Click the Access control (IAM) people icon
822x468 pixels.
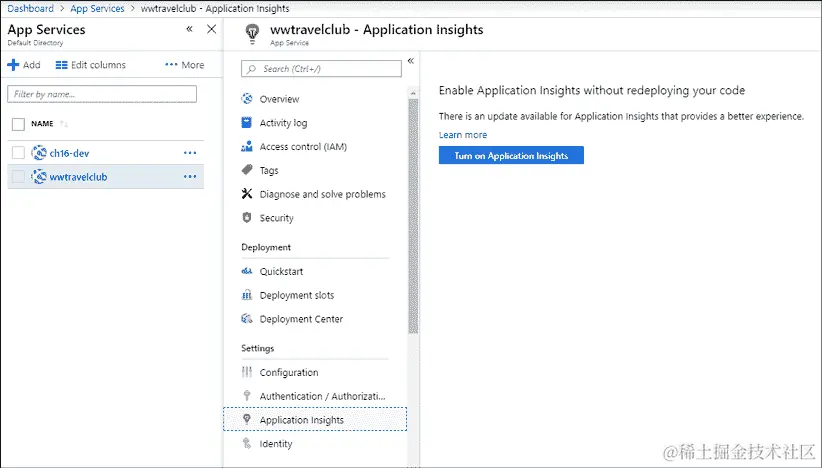247,146
